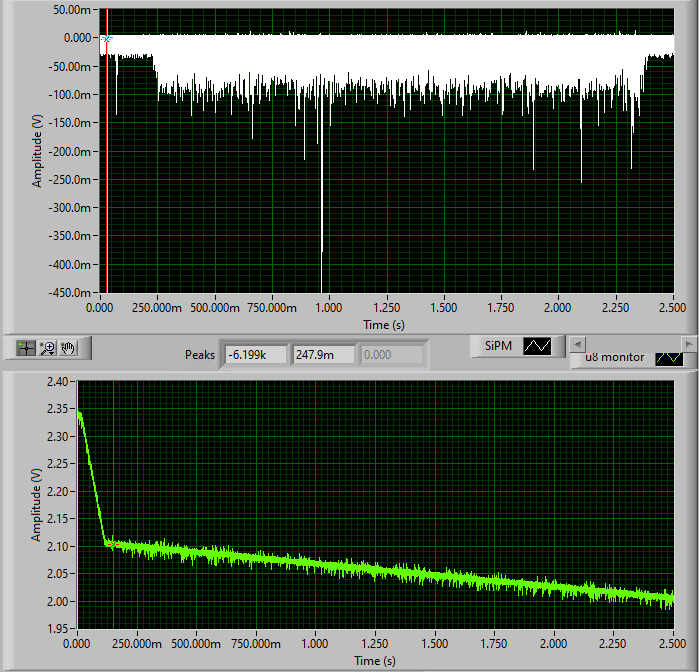Click the lower graph's Time (s) axis title

[375, 661]
